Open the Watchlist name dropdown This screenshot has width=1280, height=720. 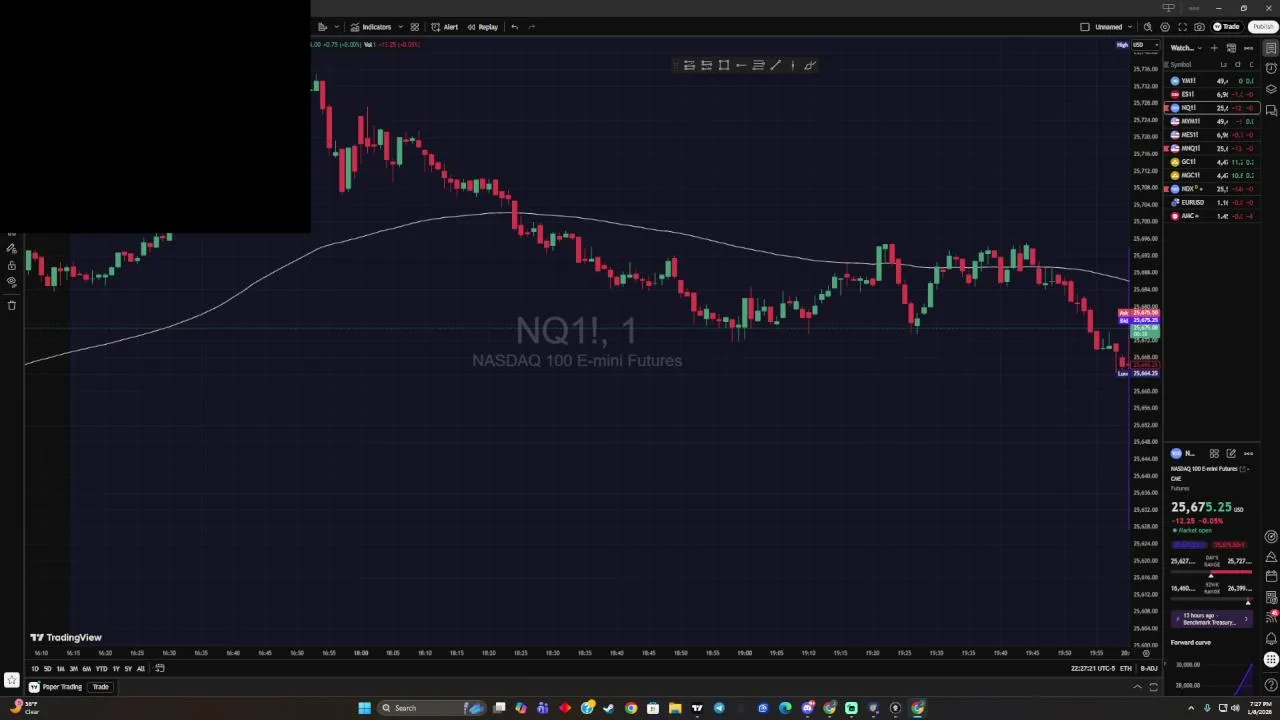point(1184,48)
